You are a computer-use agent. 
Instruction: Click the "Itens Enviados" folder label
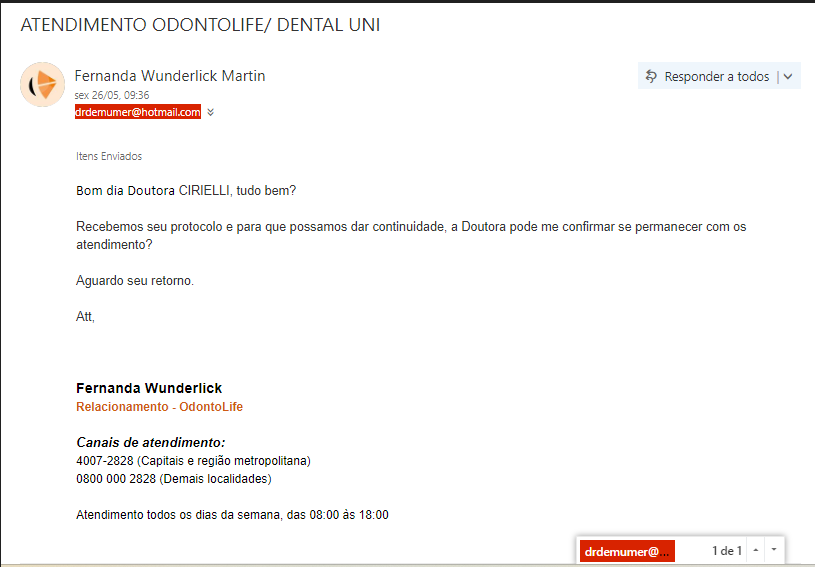109,156
